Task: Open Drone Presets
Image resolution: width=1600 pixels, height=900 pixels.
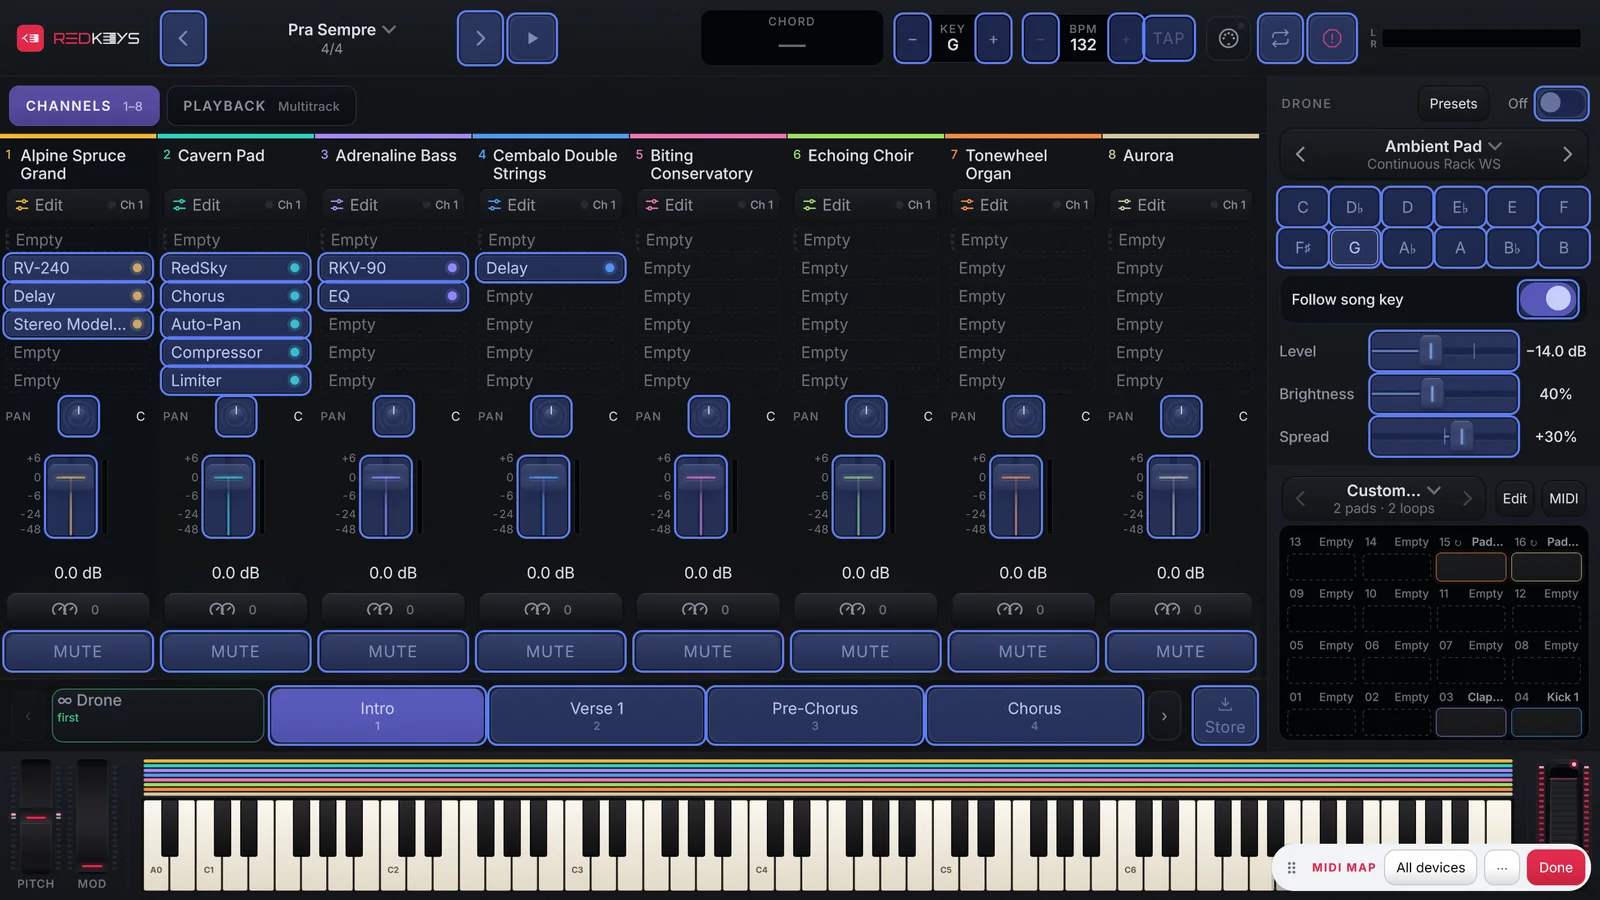Action: (x=1453, y=104)
